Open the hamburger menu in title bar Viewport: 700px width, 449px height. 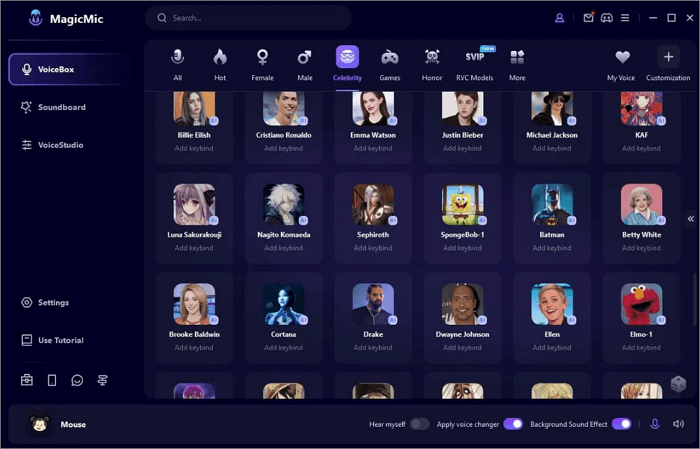(x=625, y=18)
